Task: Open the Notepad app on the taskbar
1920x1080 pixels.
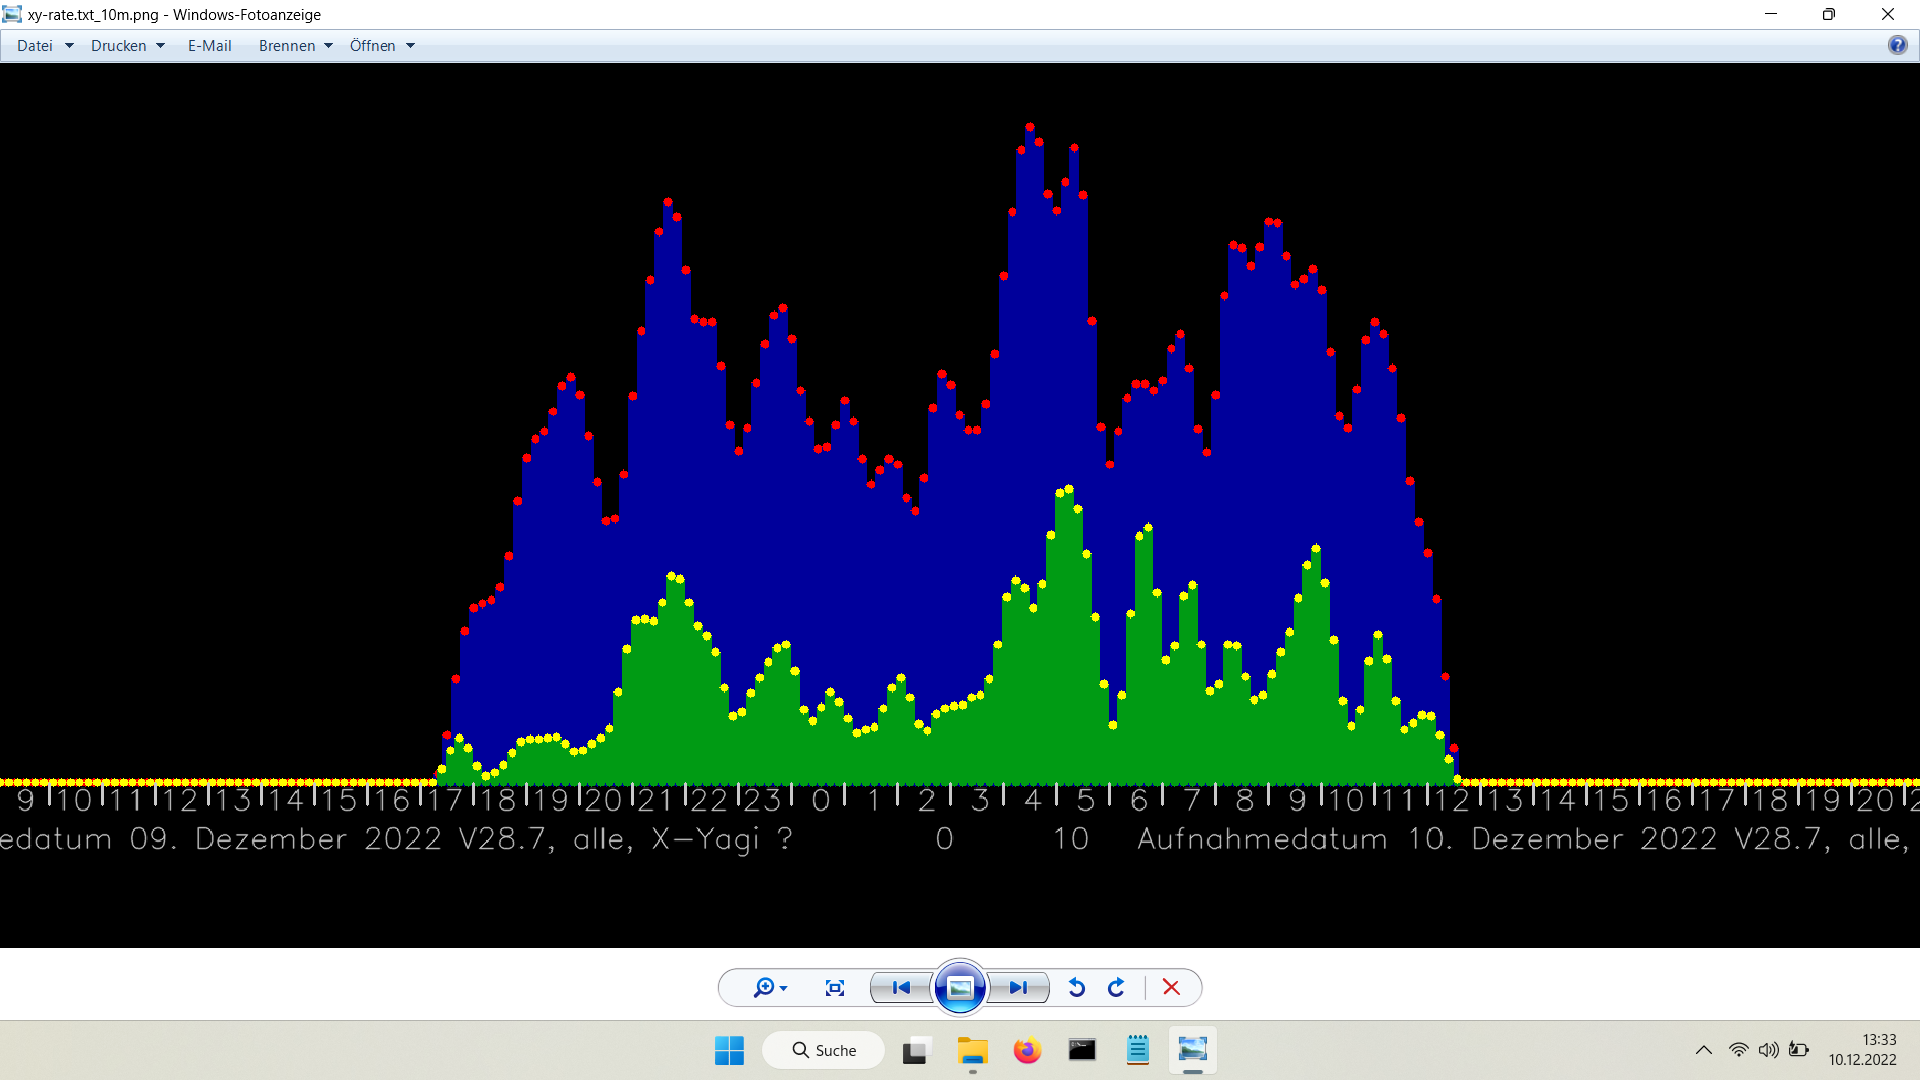Action: (x=1138, y=1051)
